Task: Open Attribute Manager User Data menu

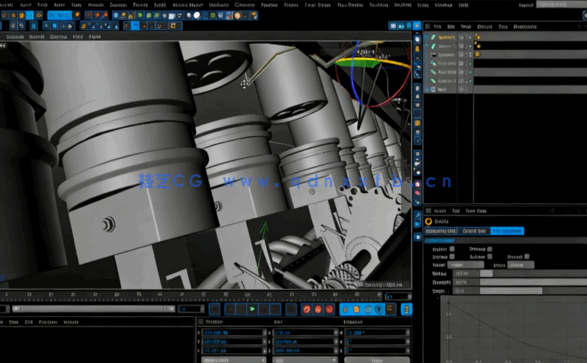Action: (476, 211)
